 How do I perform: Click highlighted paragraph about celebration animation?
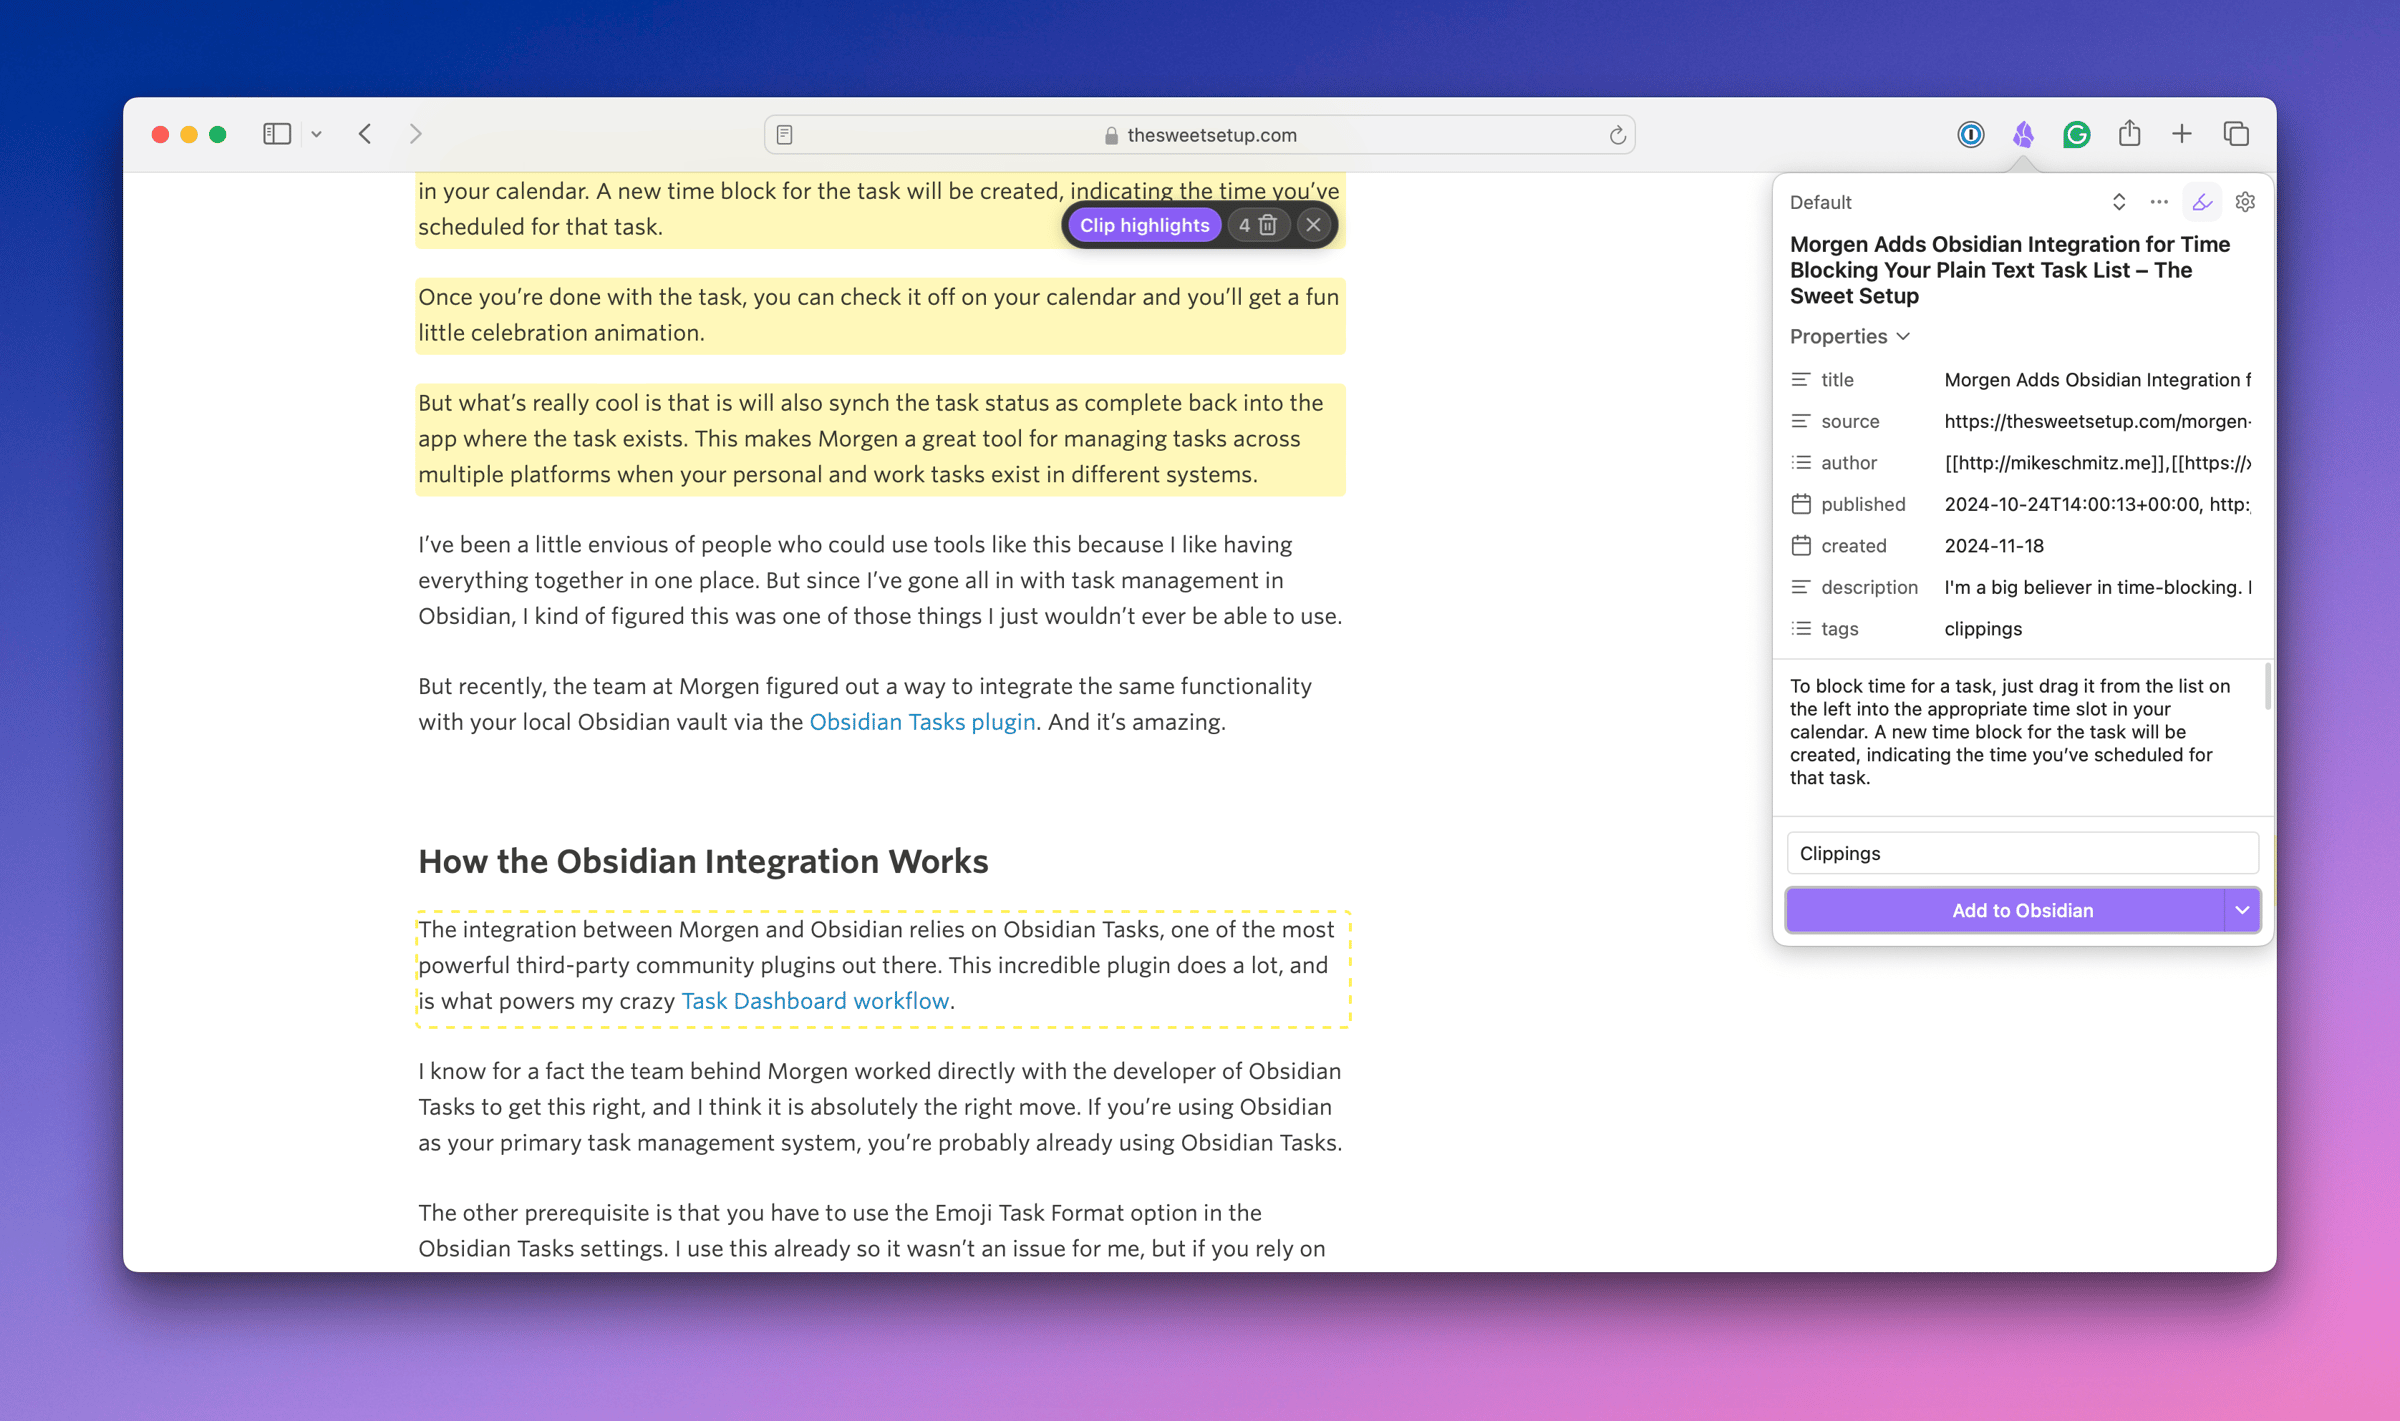point(880,315)
